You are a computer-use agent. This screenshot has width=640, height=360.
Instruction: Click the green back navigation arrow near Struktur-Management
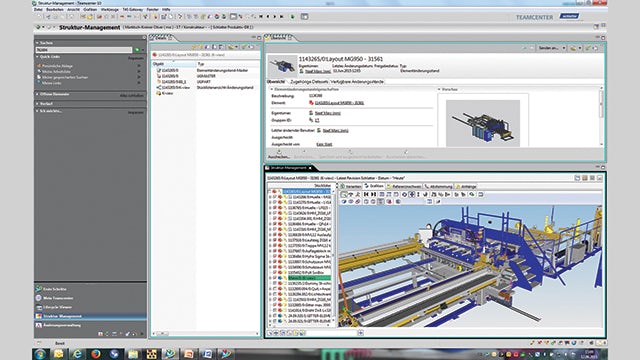[38, 27]
